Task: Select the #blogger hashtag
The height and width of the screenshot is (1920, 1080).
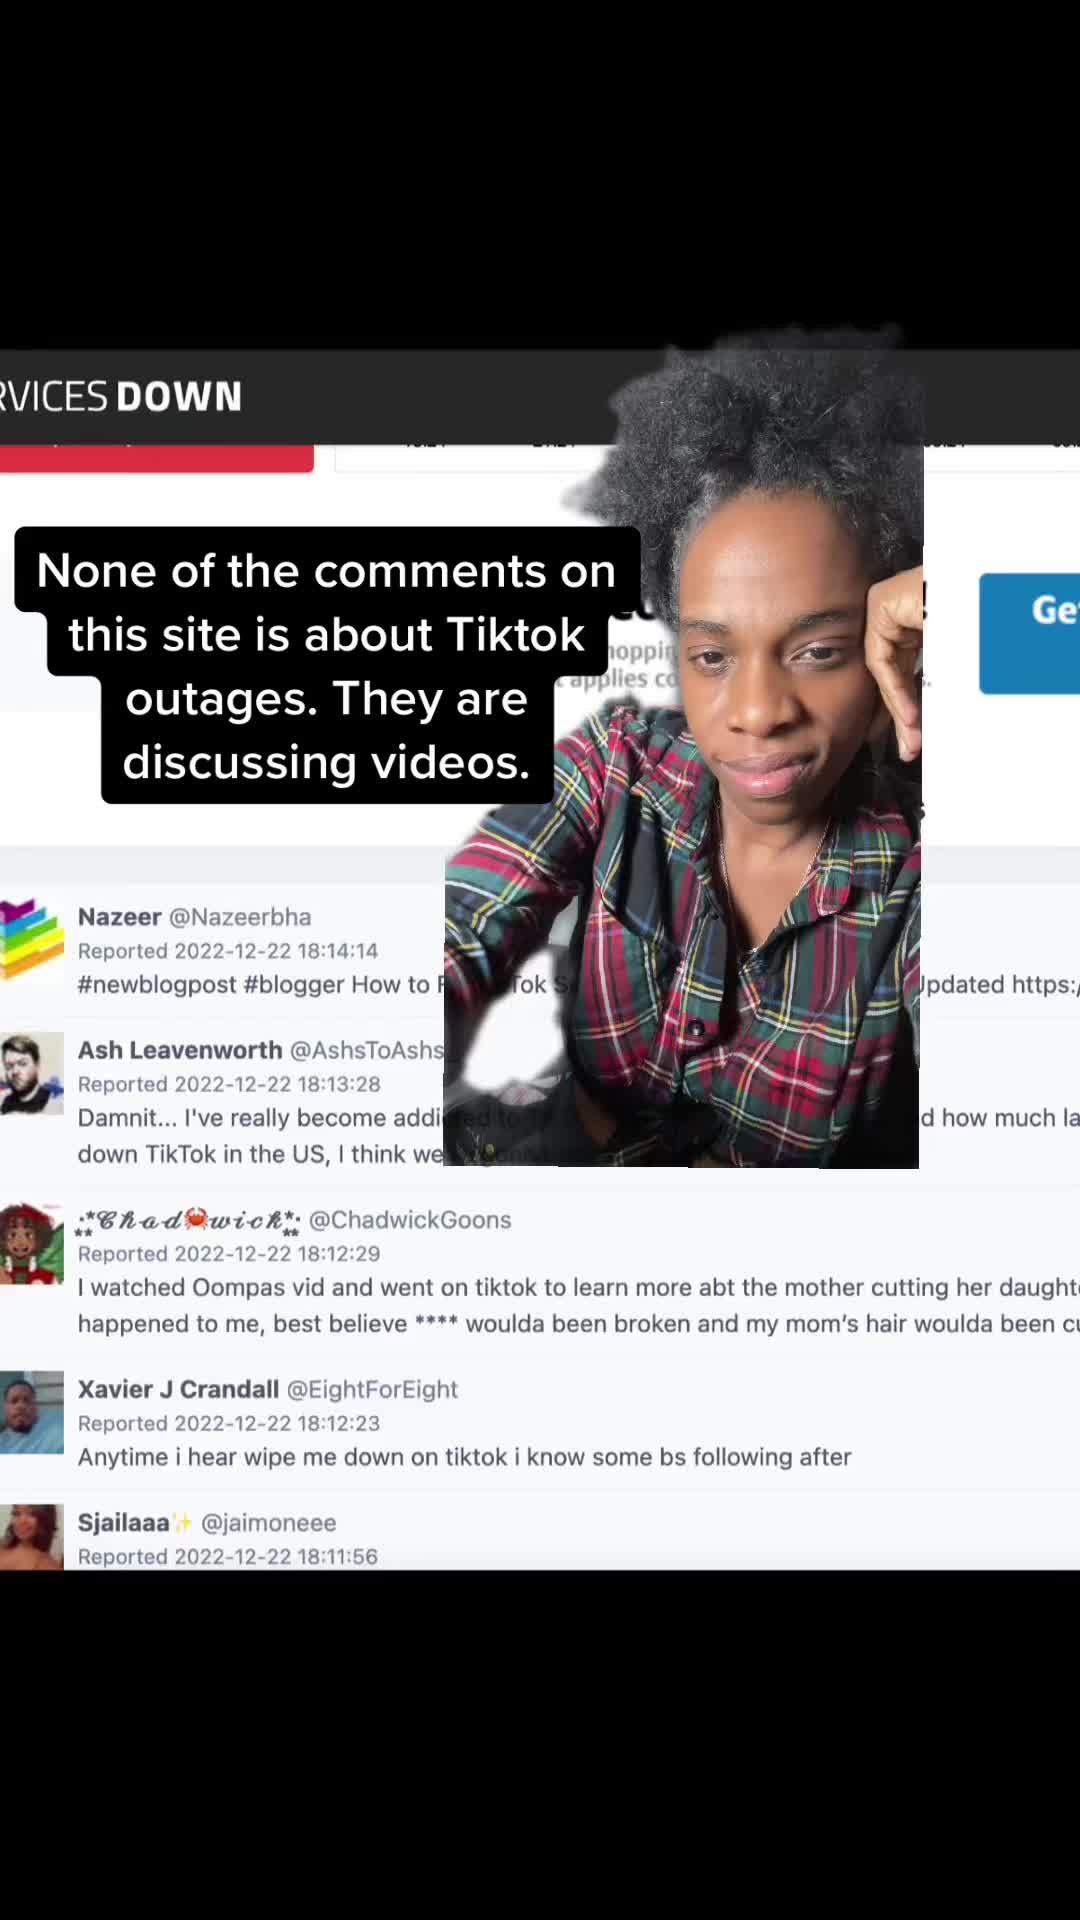Action: click(x=294, y=985)
